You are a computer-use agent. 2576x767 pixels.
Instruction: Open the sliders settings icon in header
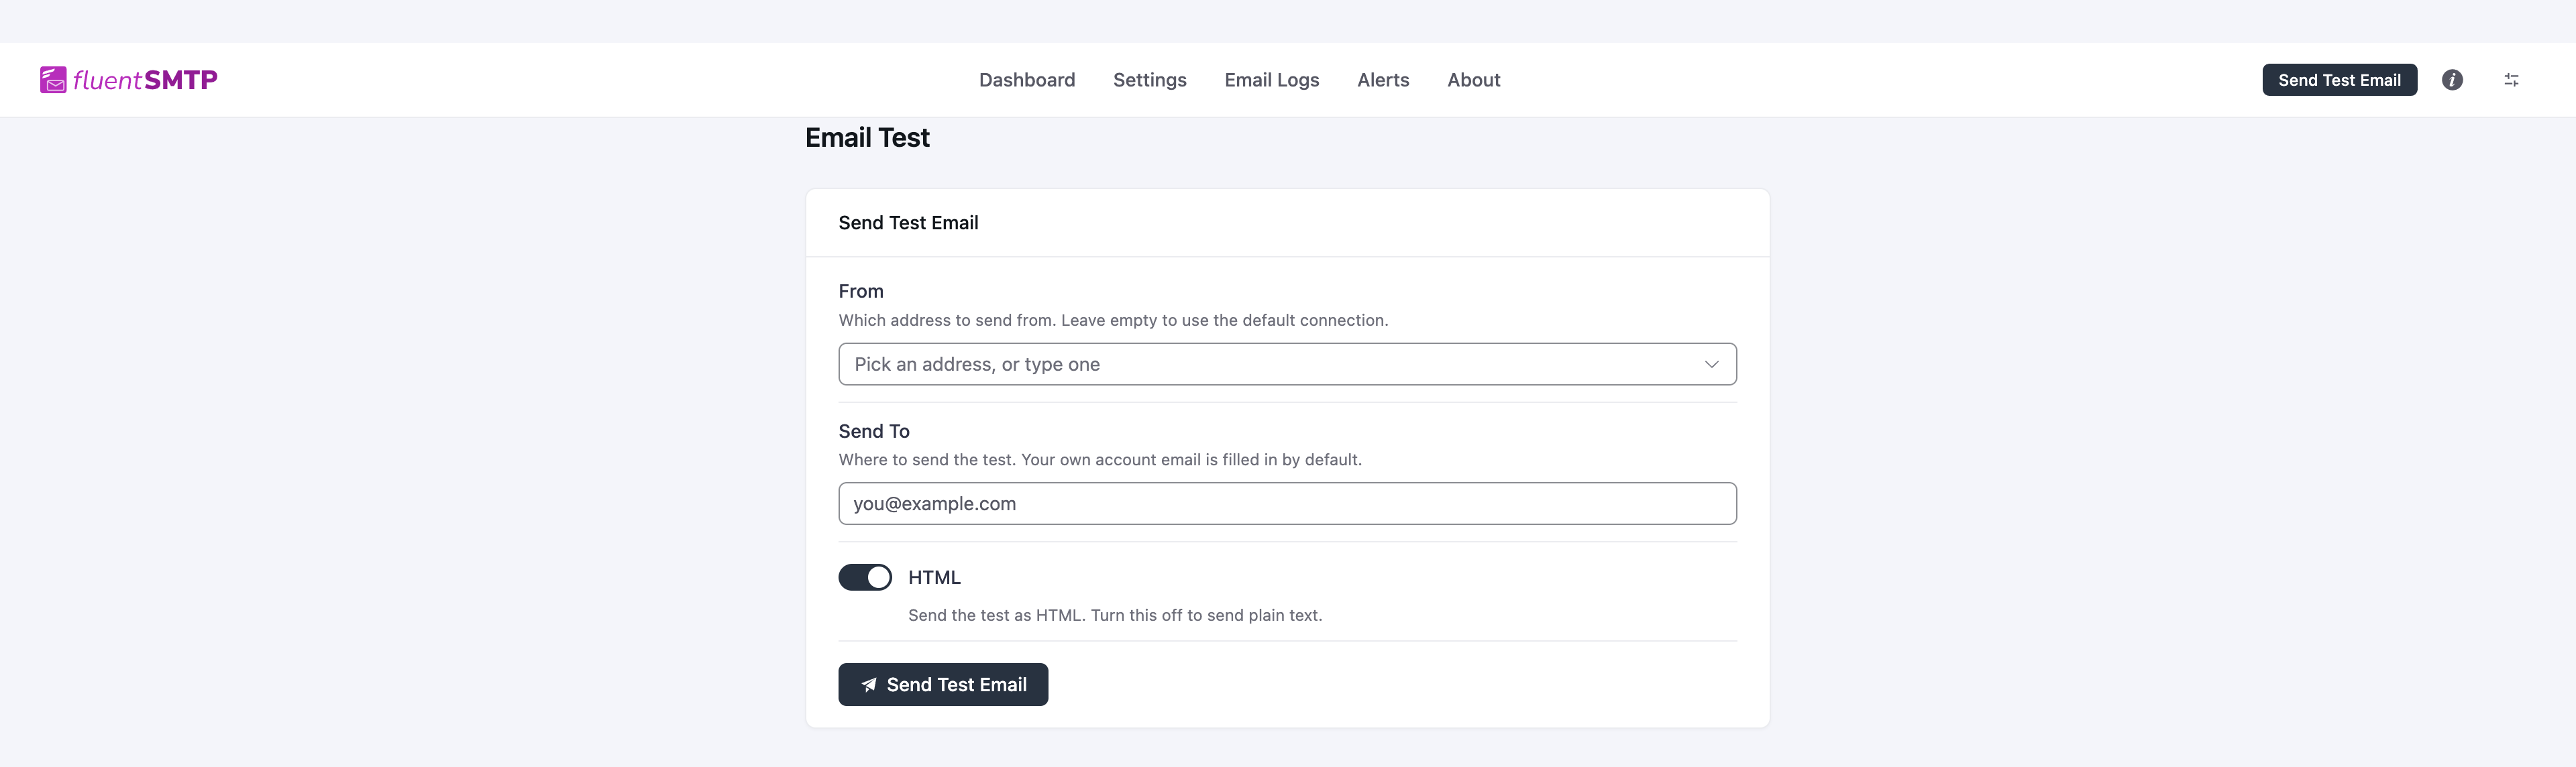(2511, 80)
